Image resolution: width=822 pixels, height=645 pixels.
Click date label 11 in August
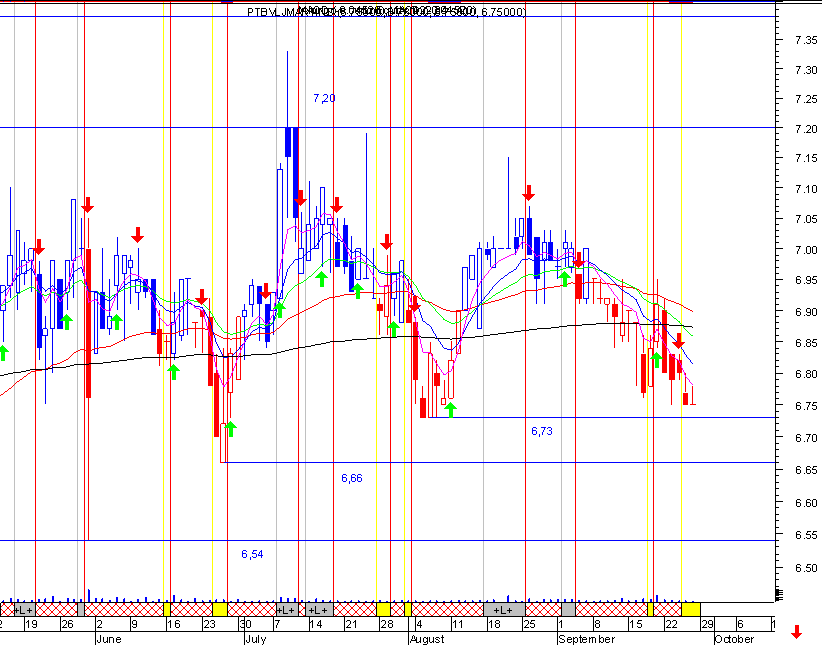(x=458, y=624)
